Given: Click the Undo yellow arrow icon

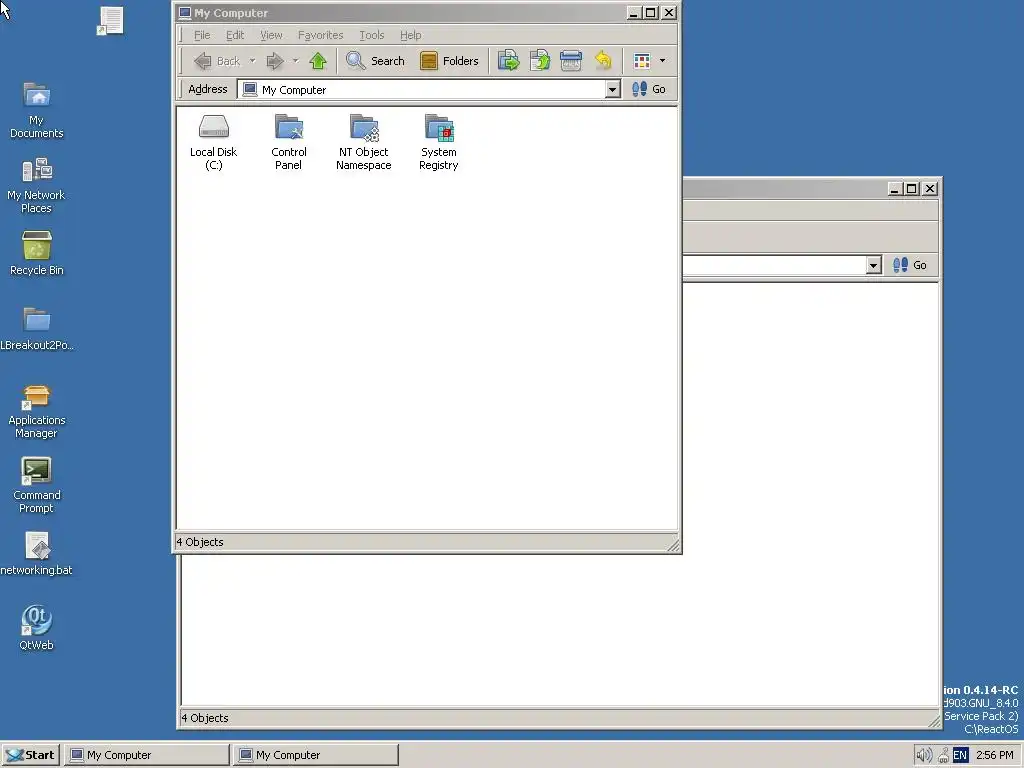Looking at the screenshot, I should (603, 61).
